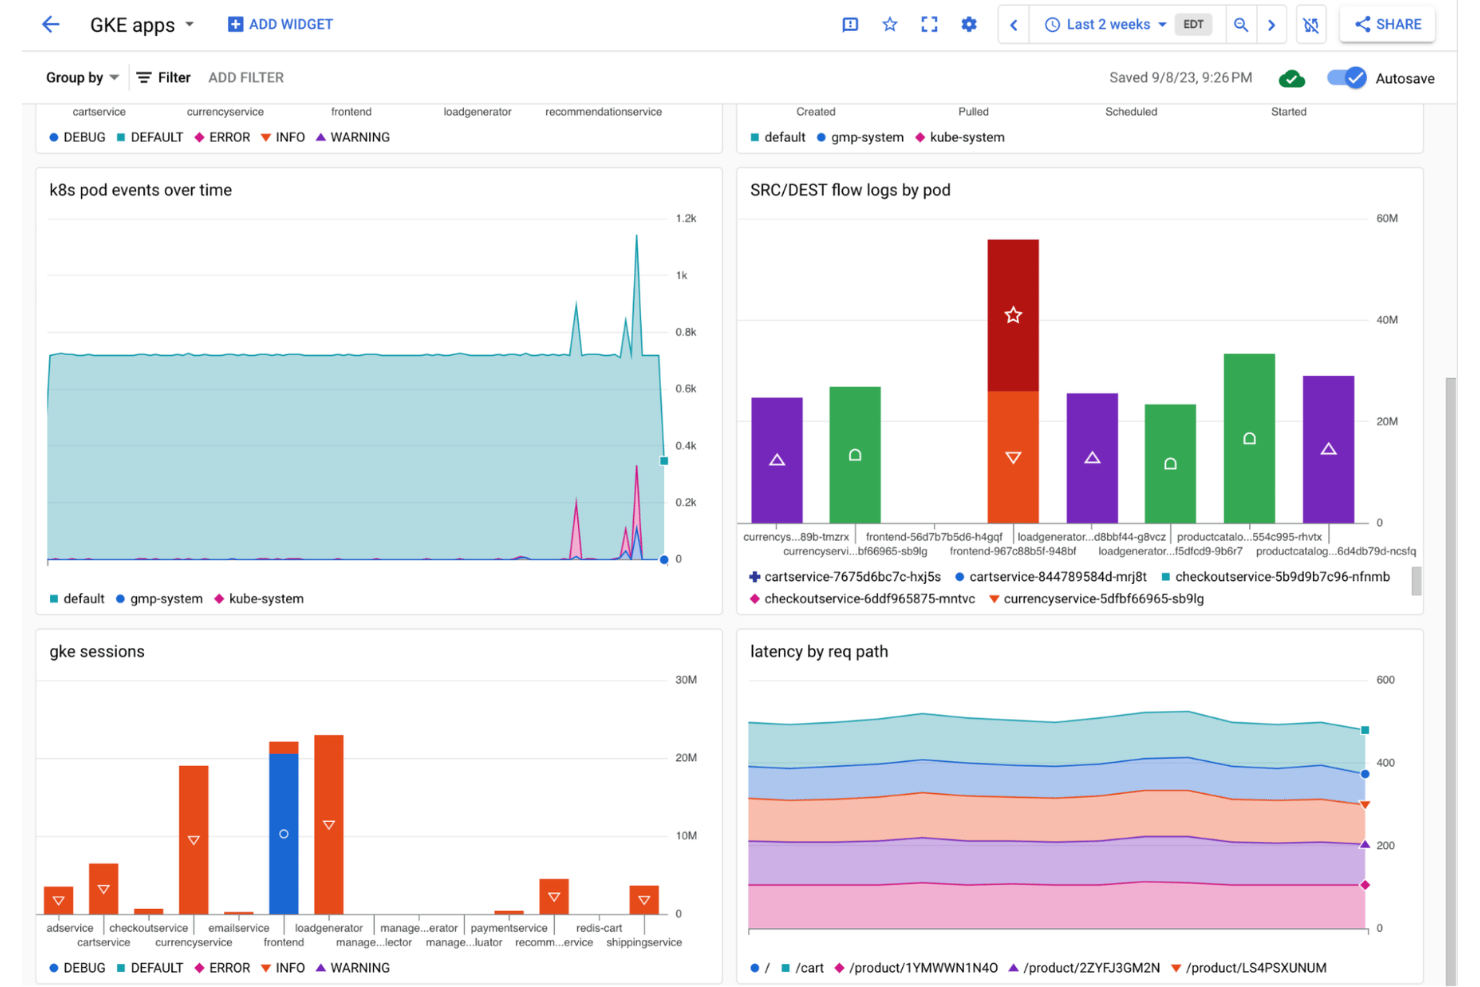This screenshot has width=1480, height=987.
Task: Go back using the left arrow icon
Action: (x=51, y=24)
